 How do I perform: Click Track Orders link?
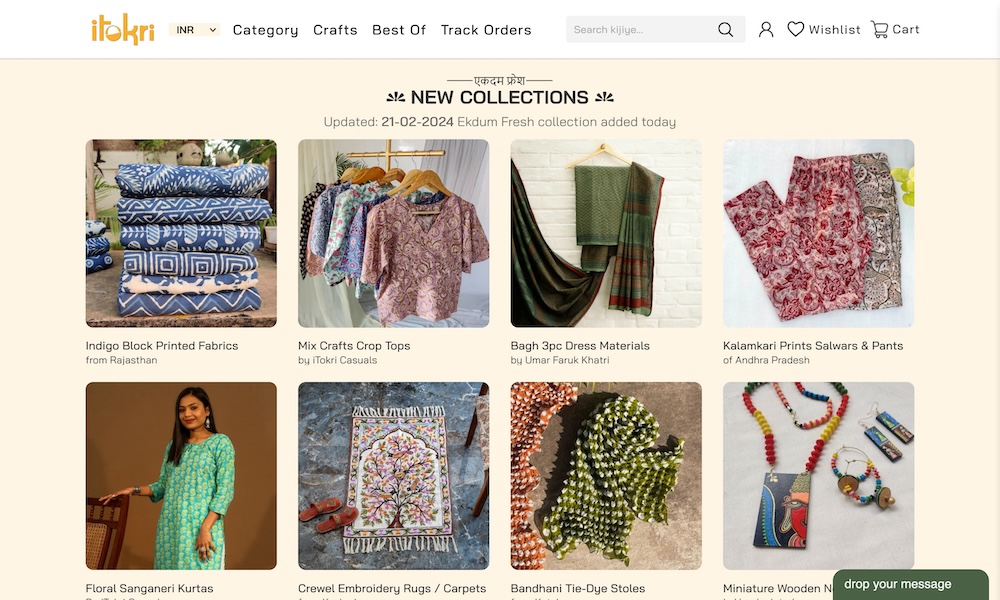coord(486,30)
